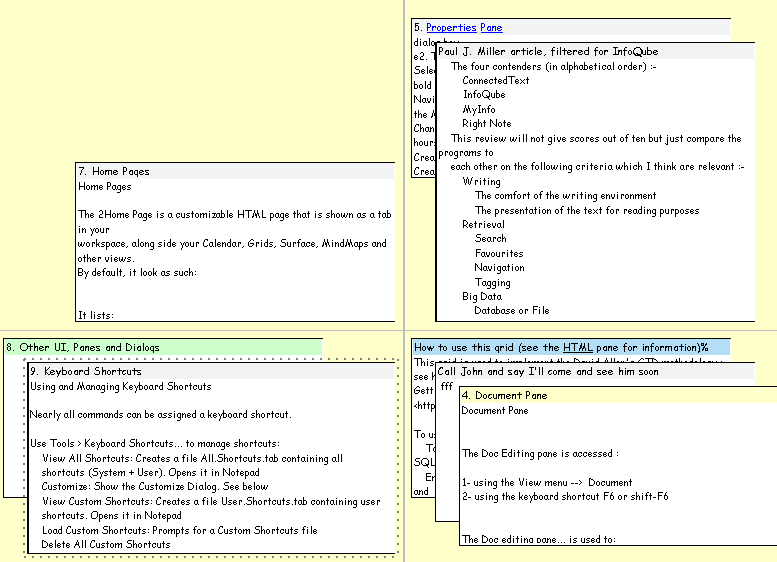Click the 'InfoQube' contender line

484,95
